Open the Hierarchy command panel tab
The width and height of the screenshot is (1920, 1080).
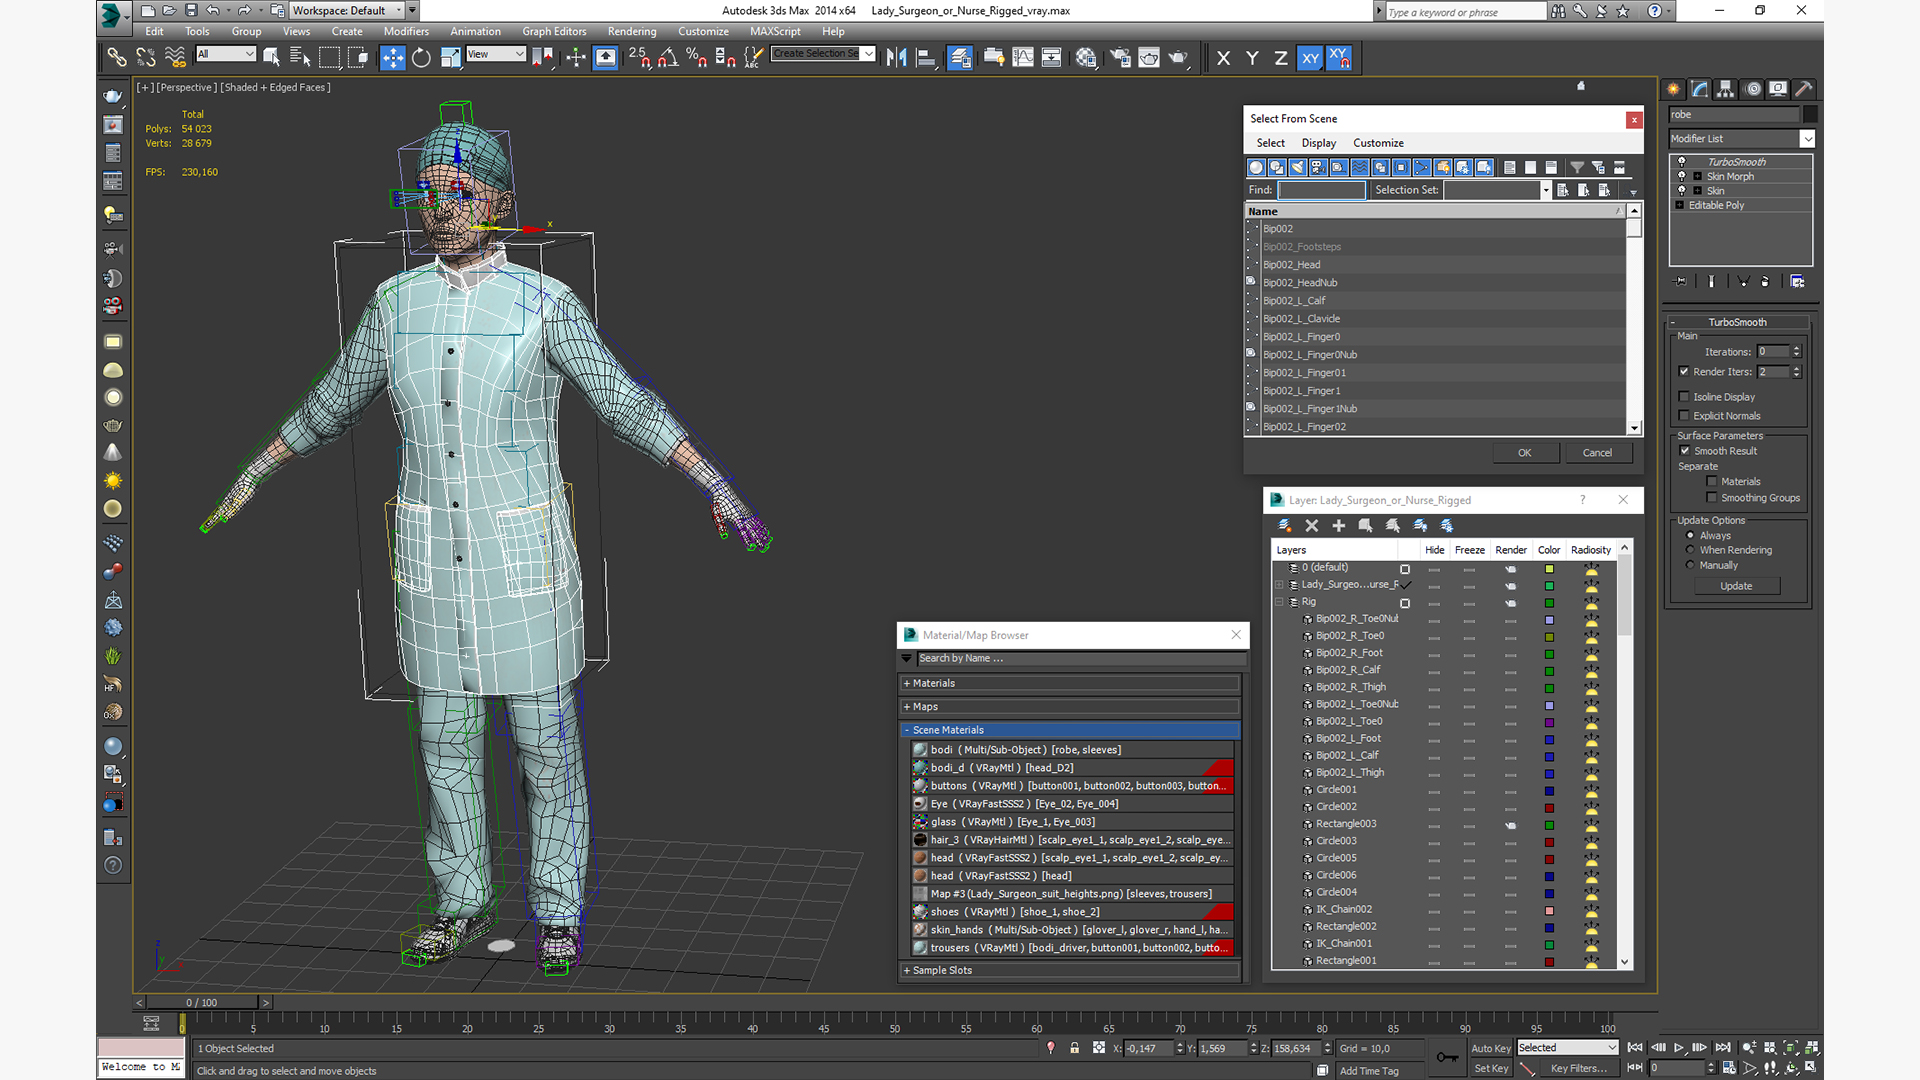coord(1725,89)
